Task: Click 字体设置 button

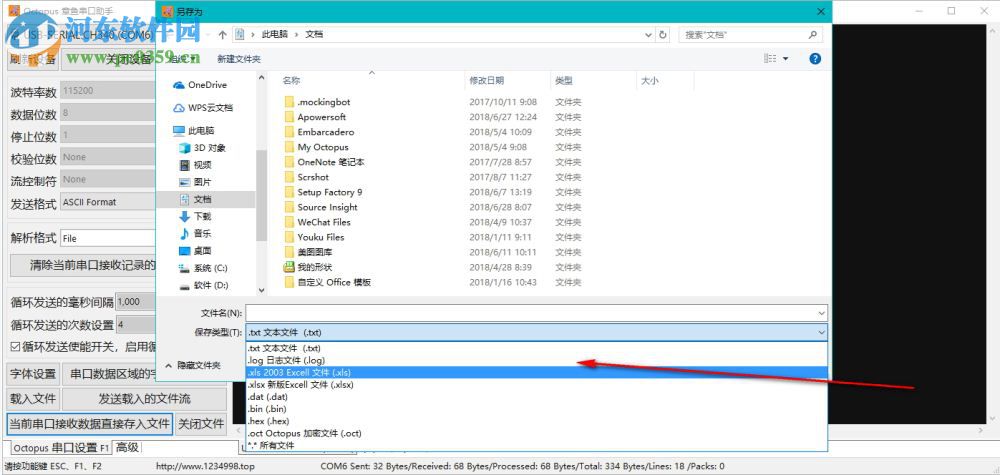Action: pyautogui.click(x=33, y=374)
